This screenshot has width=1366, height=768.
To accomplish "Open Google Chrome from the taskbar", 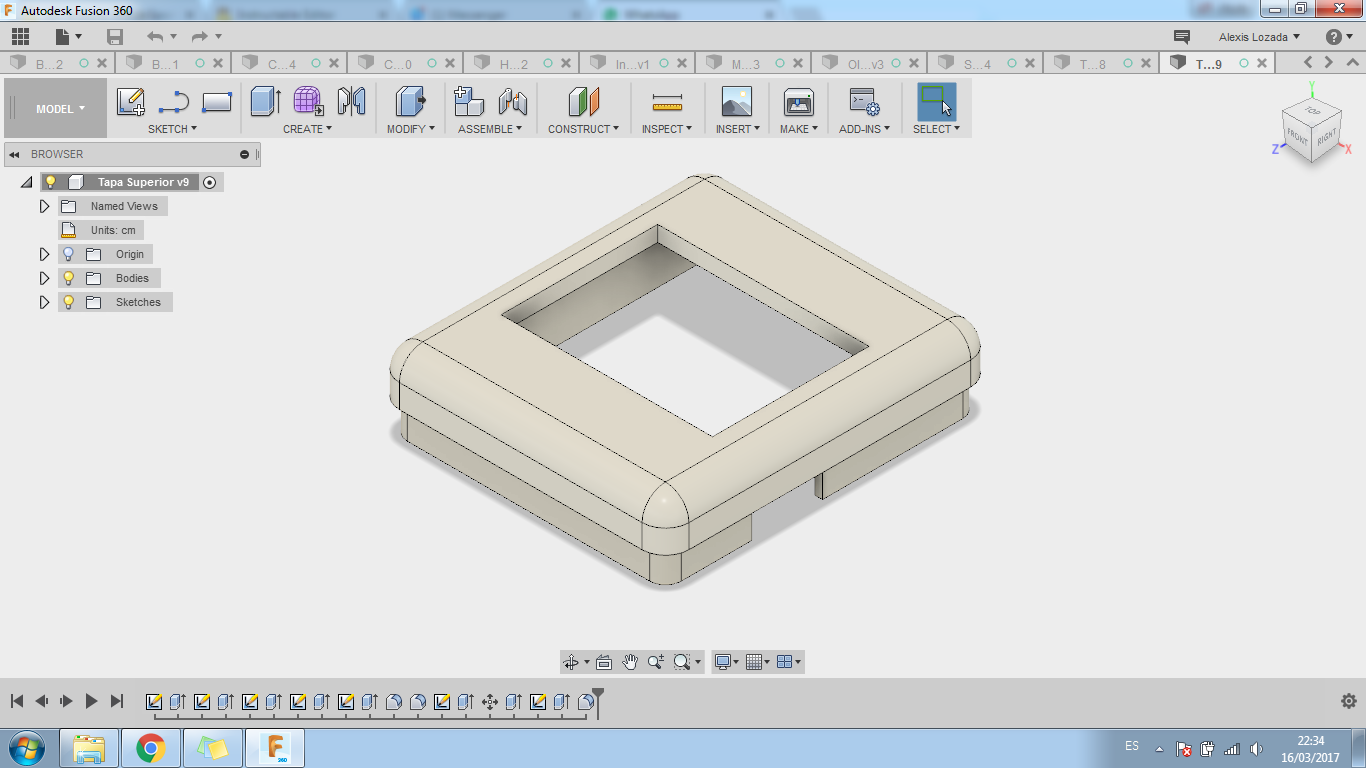I will (x=151, y=748).
